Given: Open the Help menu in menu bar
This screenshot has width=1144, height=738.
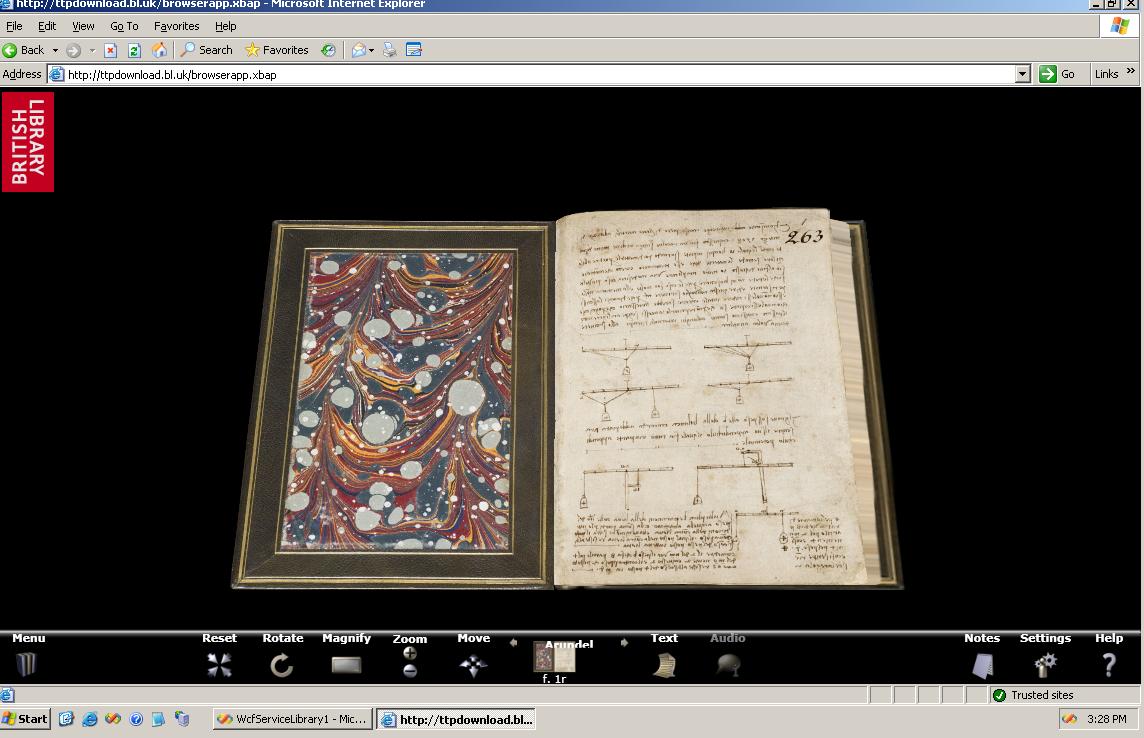Looking at the screenshot, I should 225,26.
